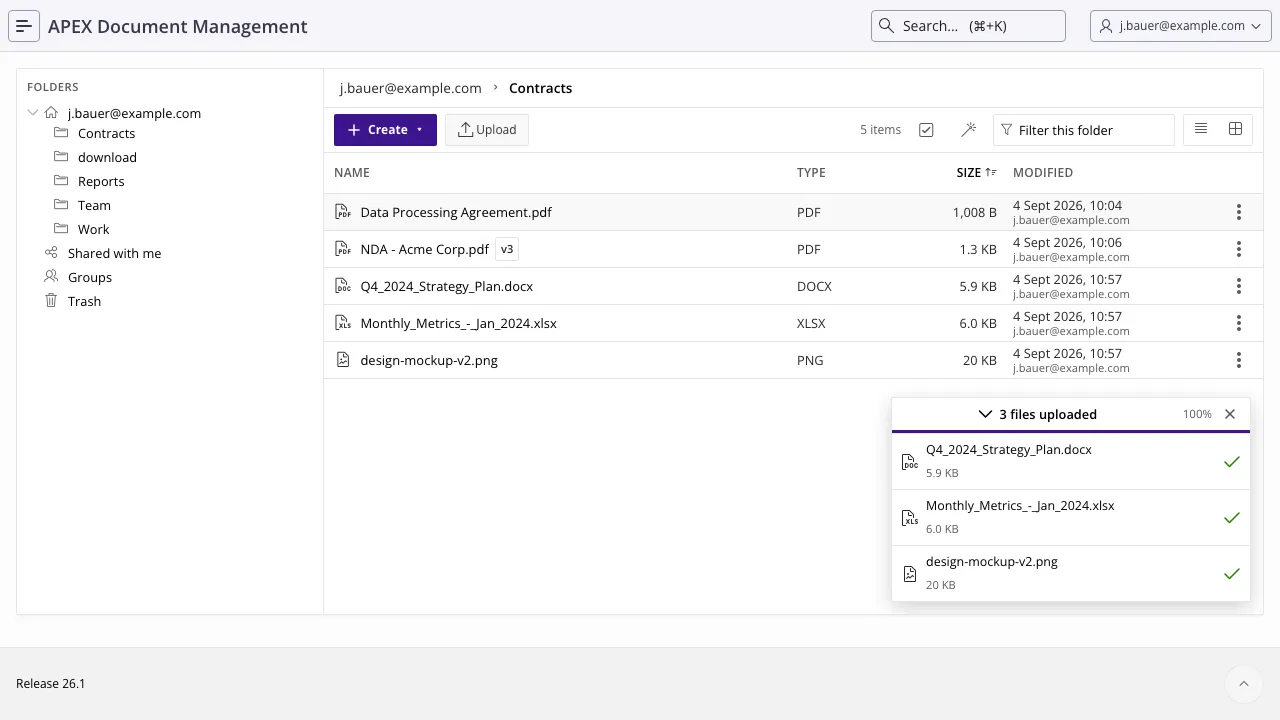Open the Trash folder

click(x=84, y=301)
